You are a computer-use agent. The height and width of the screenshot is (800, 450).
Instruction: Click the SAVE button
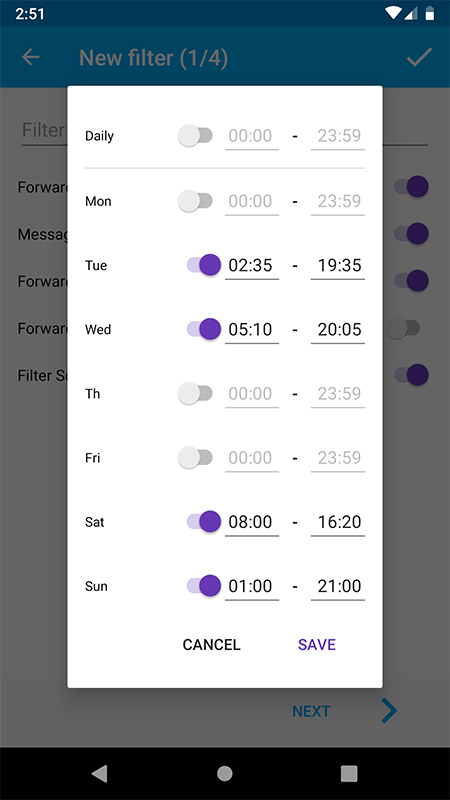tap(317, 644)
